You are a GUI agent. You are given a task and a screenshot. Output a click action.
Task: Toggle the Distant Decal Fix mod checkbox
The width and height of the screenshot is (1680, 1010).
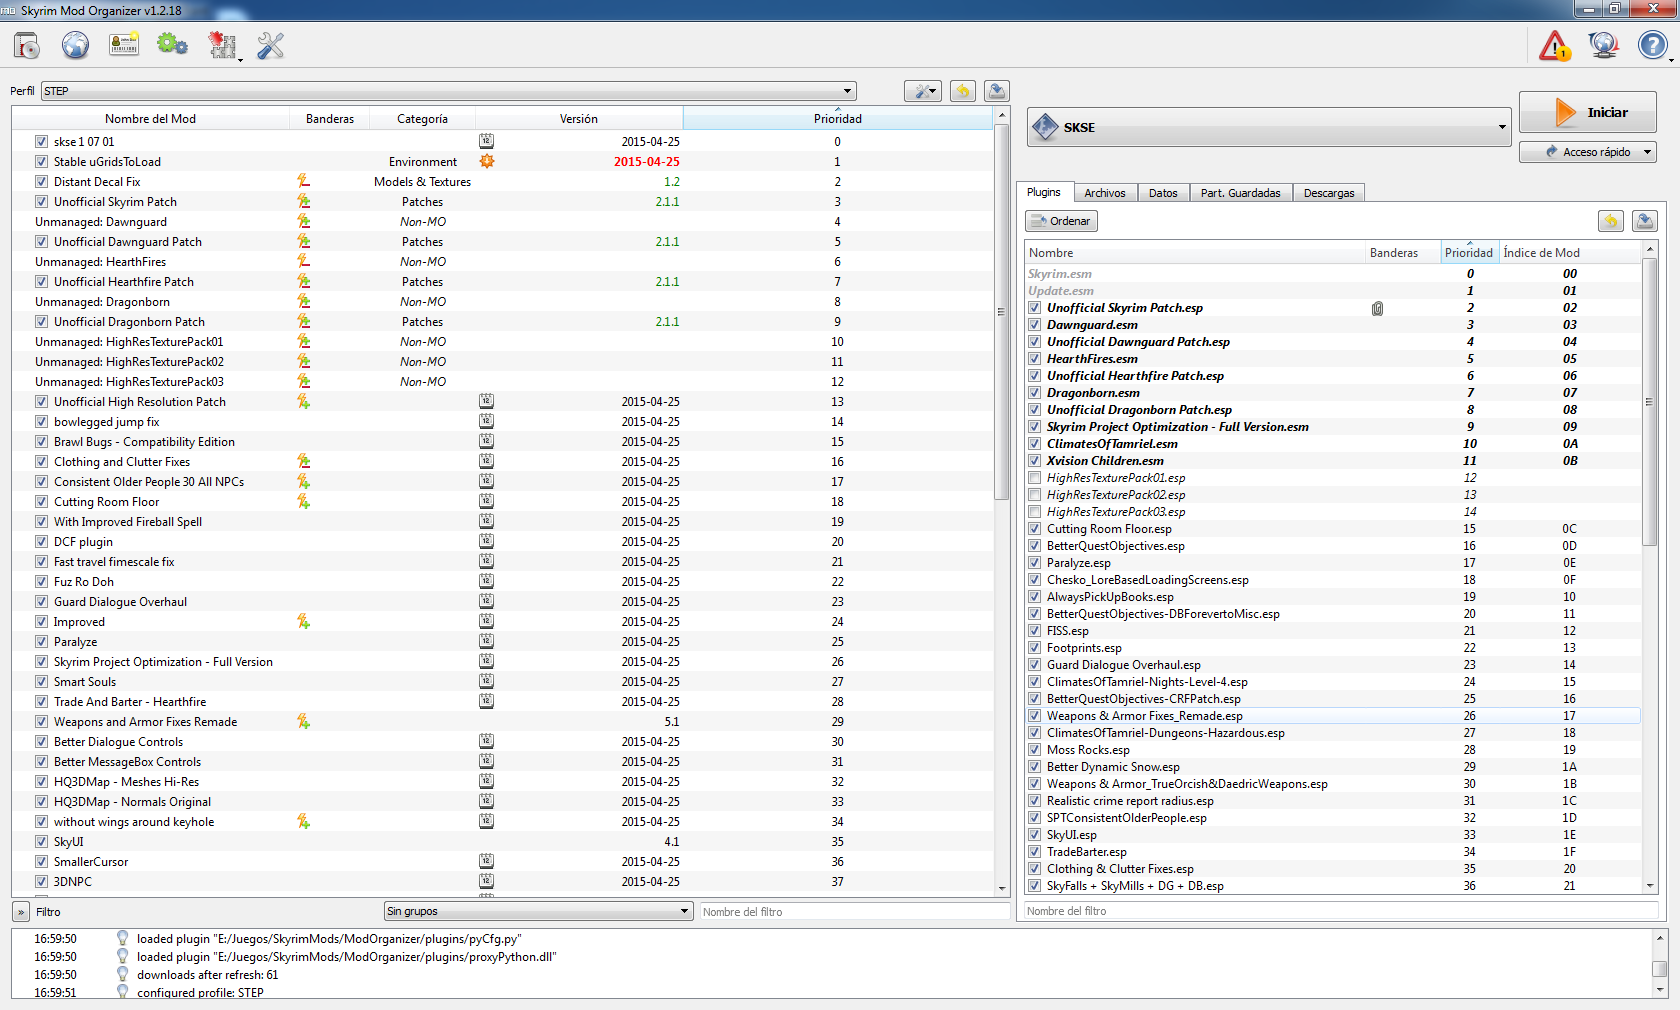pyautogui.click(x=41, y=181)
